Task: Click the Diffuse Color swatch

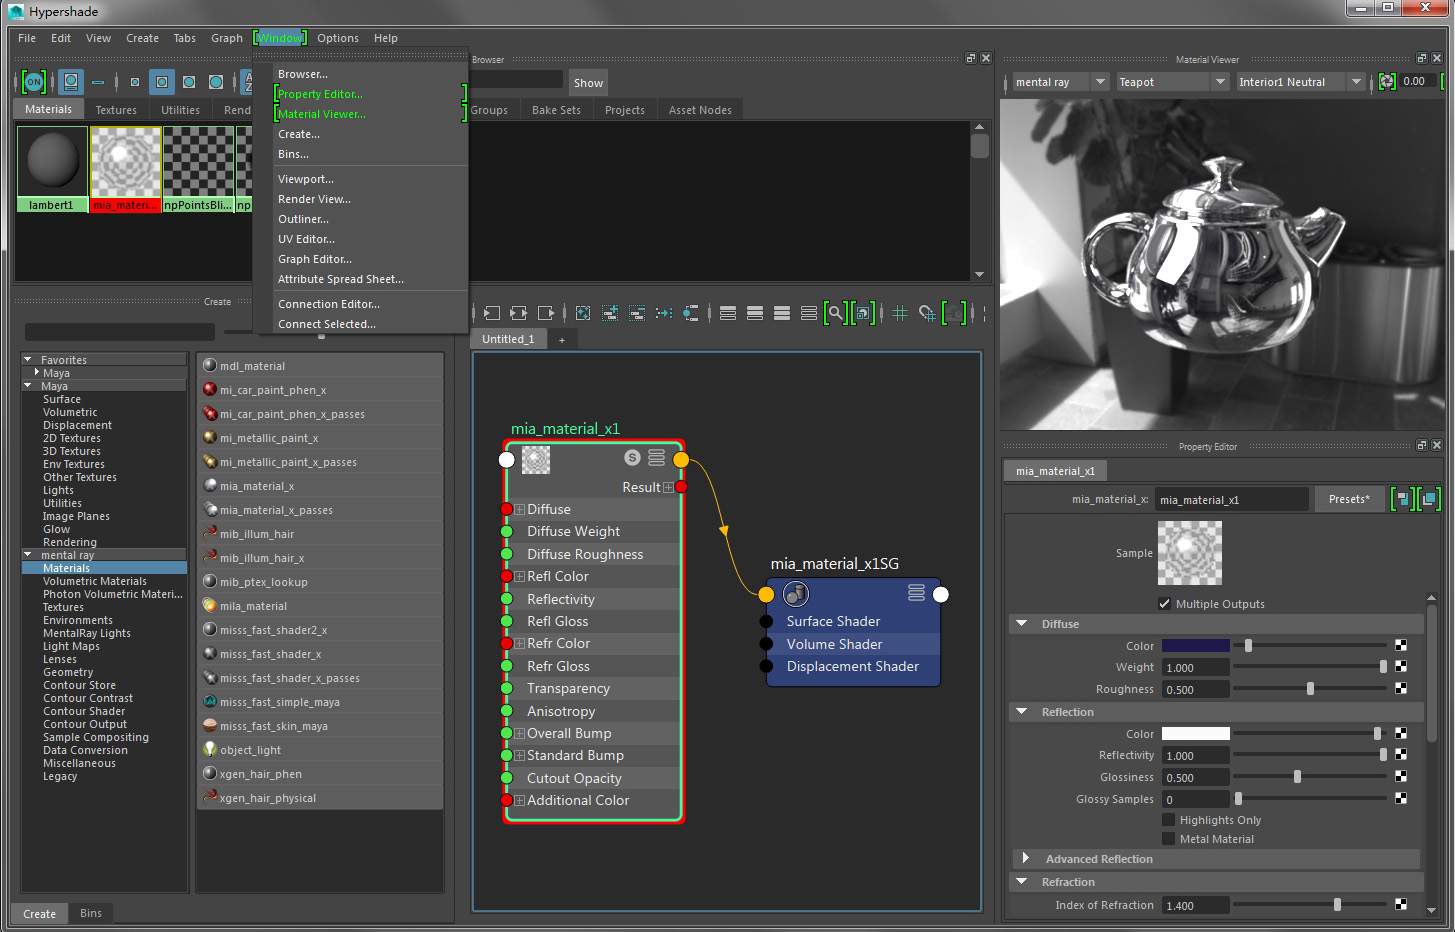Action: pyautogui.click(x=1195, y=646)
